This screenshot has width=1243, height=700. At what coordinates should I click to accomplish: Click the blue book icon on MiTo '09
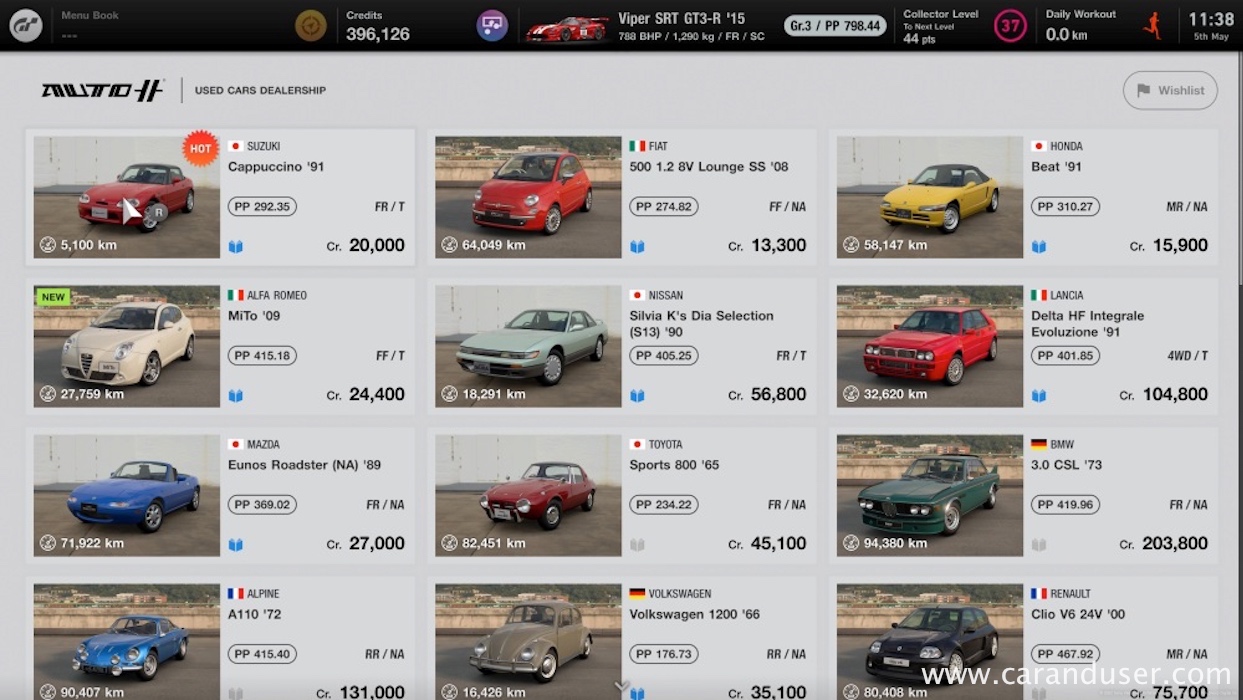coord(236,395)
